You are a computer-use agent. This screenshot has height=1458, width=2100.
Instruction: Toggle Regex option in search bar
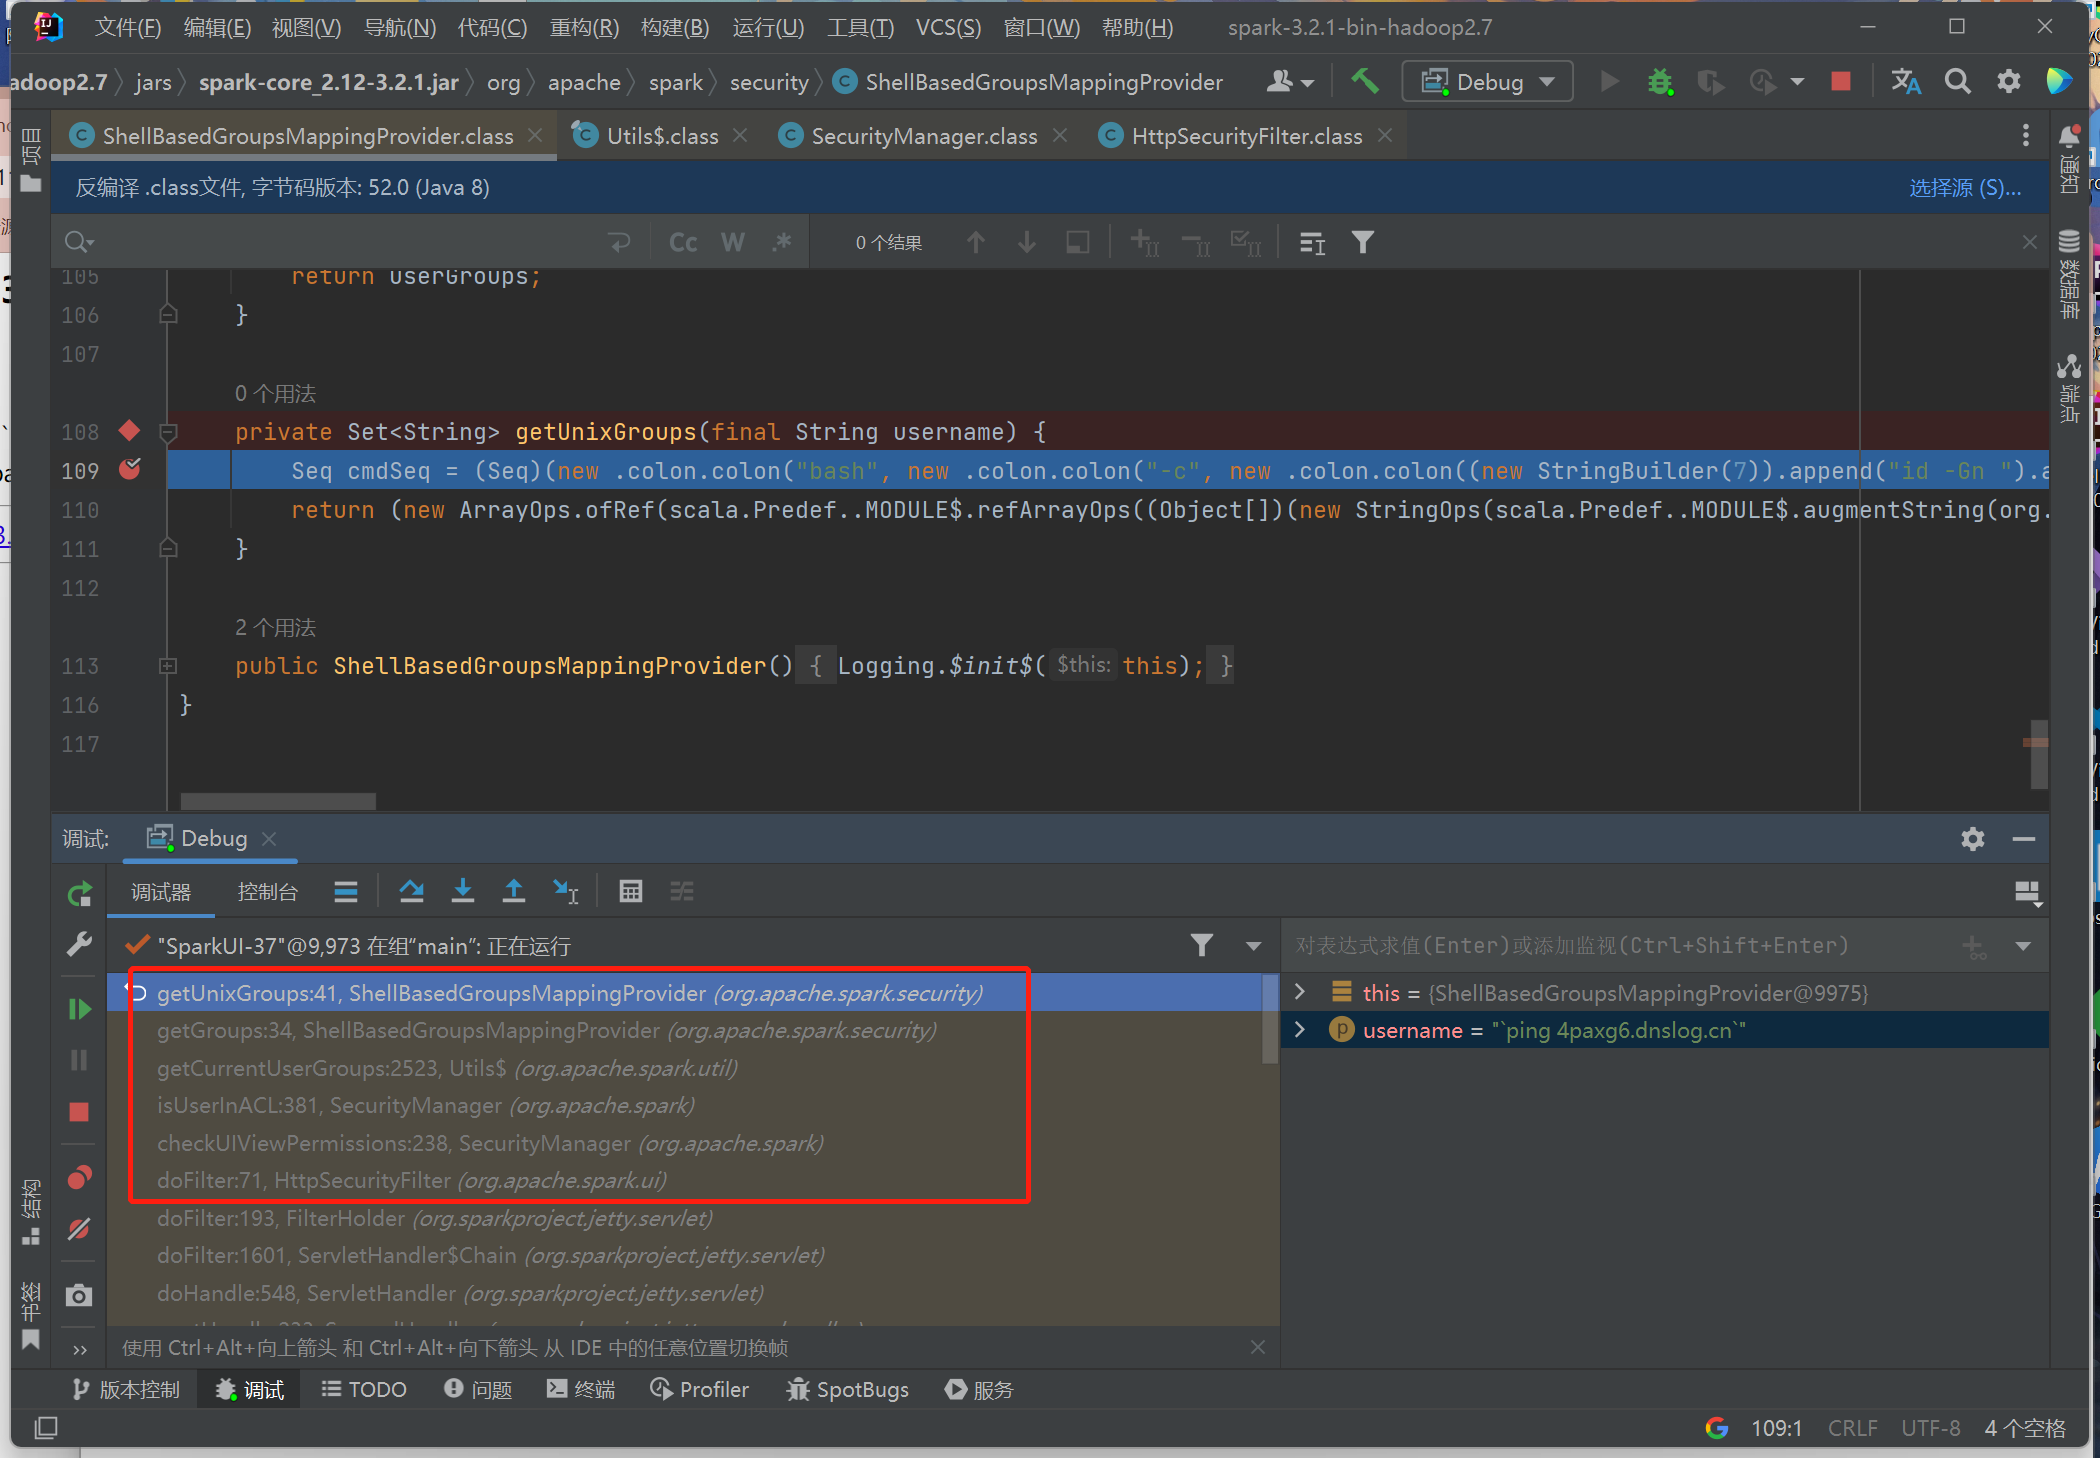click(782, 243)
